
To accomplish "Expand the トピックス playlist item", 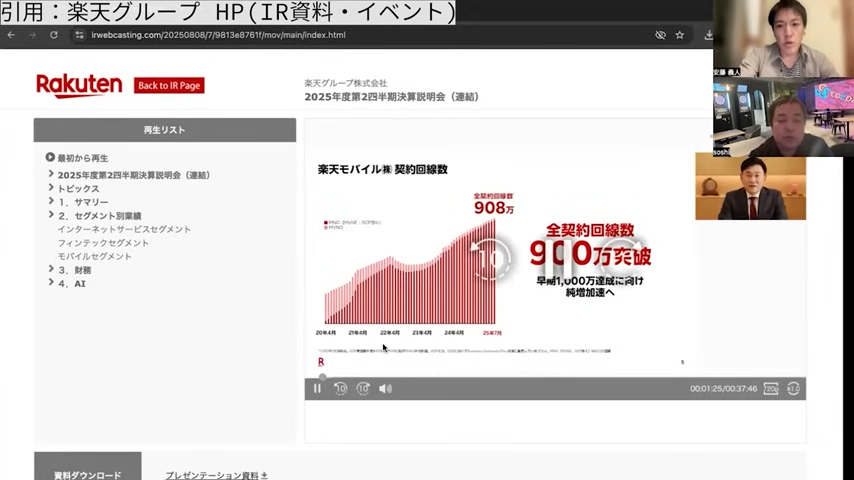I will (x=51, y=188).
